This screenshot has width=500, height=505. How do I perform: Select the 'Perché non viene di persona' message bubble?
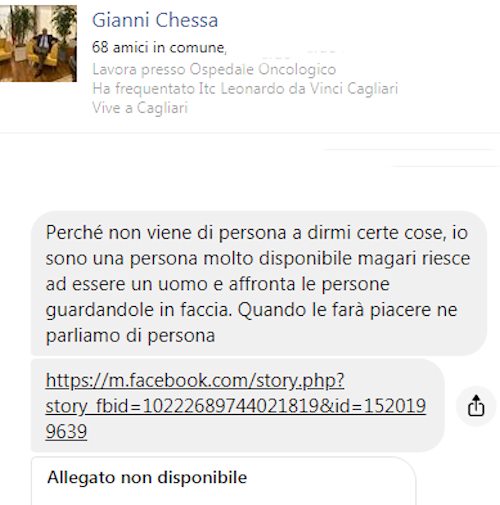[x=258, y=283]
